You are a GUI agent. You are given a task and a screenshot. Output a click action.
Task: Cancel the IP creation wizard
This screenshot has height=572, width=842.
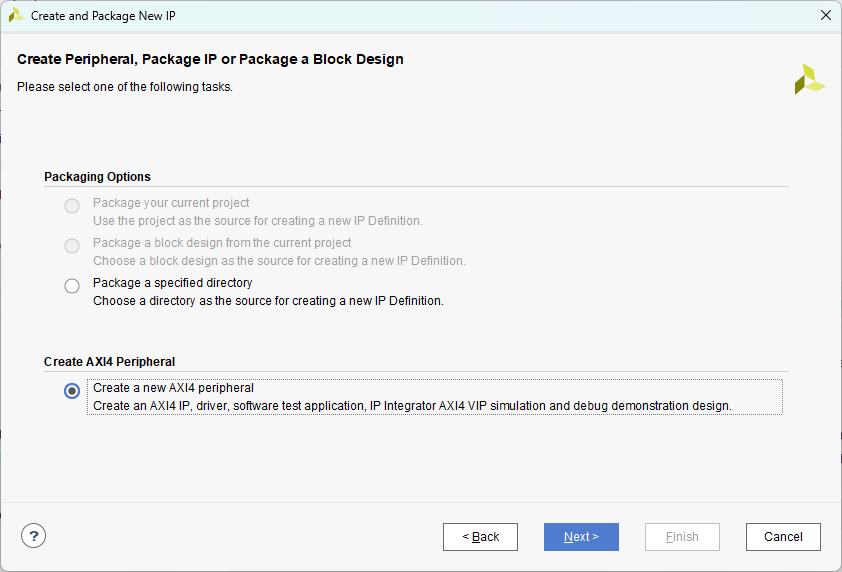point(783,537)
